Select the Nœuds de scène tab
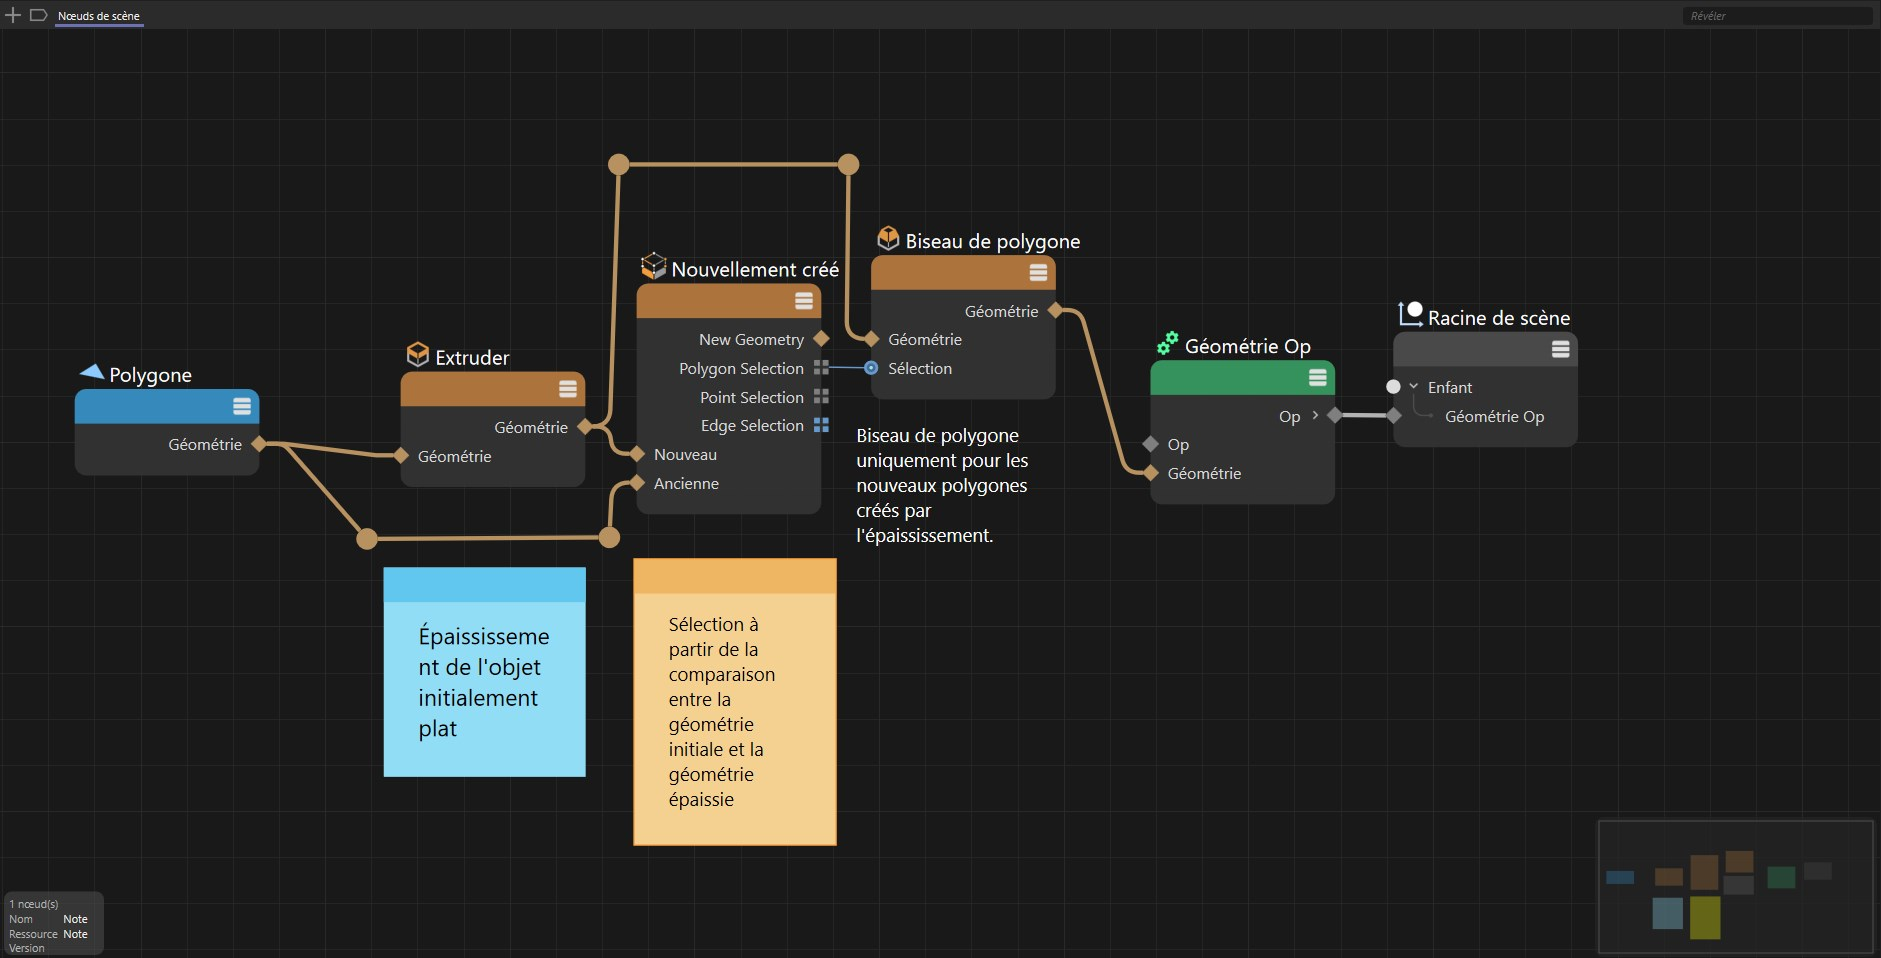The width and height of the screenshot is (1881, 958). coord(99,16)
